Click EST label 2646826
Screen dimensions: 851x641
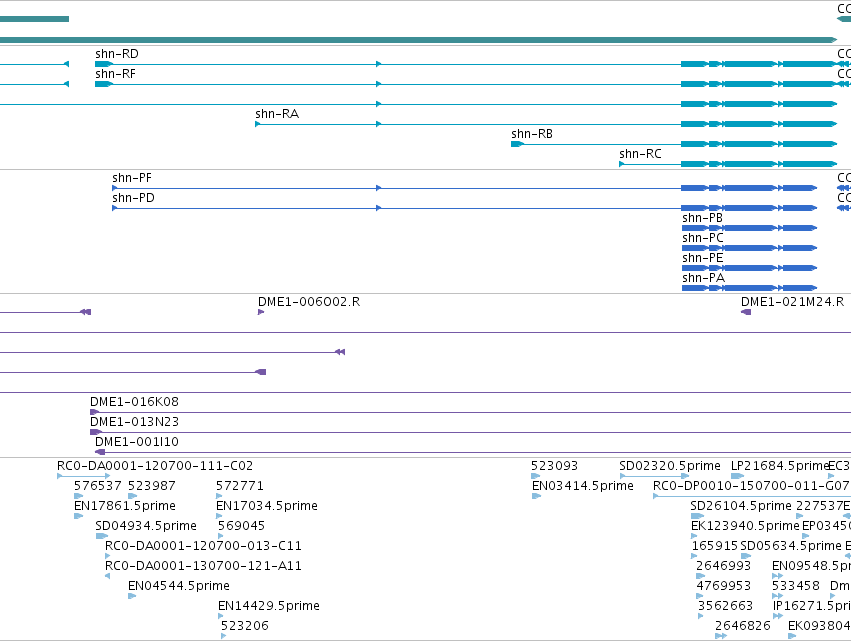pyautogui.click(x=742, y=626)
